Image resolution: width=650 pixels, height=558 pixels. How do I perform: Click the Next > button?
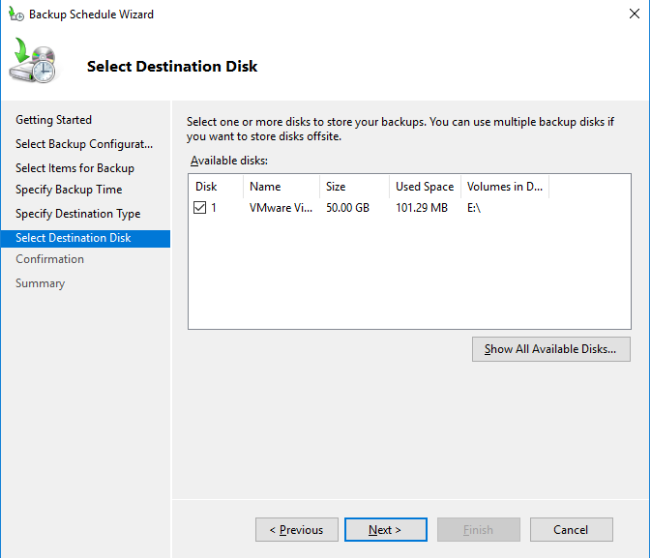coord(386,529)
